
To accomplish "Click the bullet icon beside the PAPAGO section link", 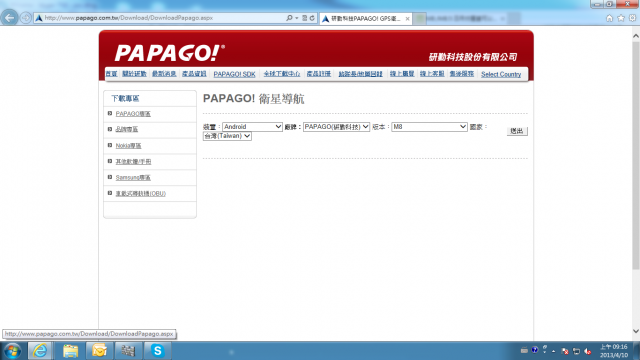I will pos(110,113).
